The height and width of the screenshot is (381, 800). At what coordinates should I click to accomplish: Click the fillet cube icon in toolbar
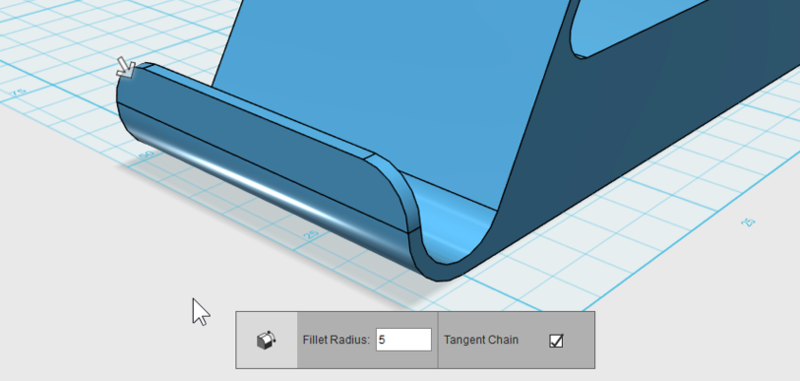tap(266, 340)
